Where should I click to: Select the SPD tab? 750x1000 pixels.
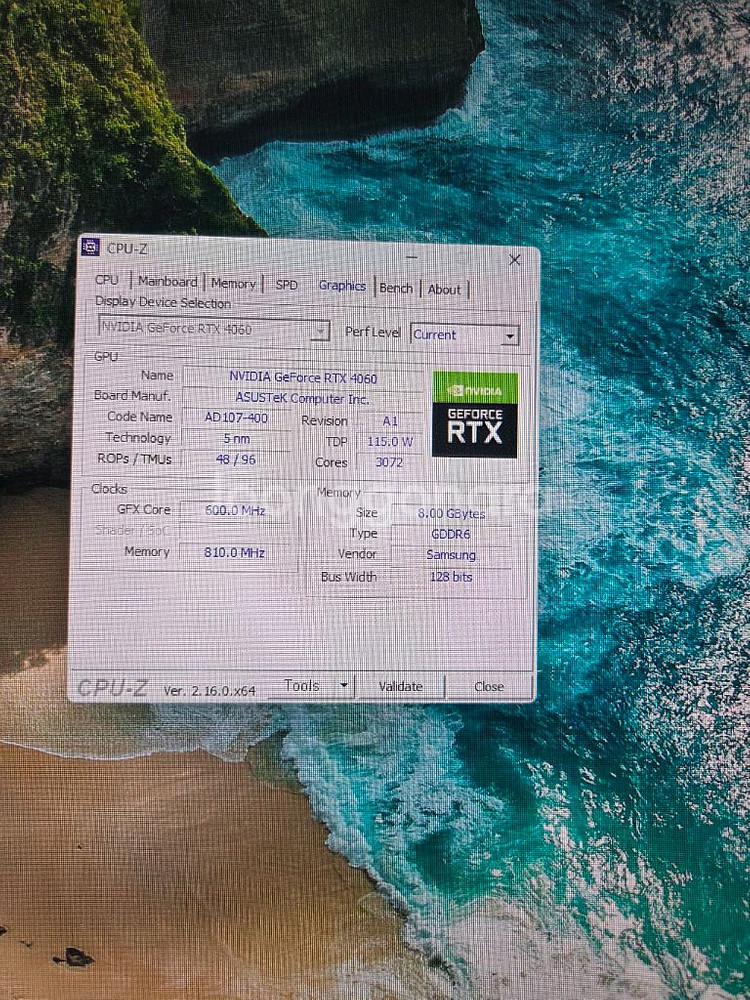(287, 285)
